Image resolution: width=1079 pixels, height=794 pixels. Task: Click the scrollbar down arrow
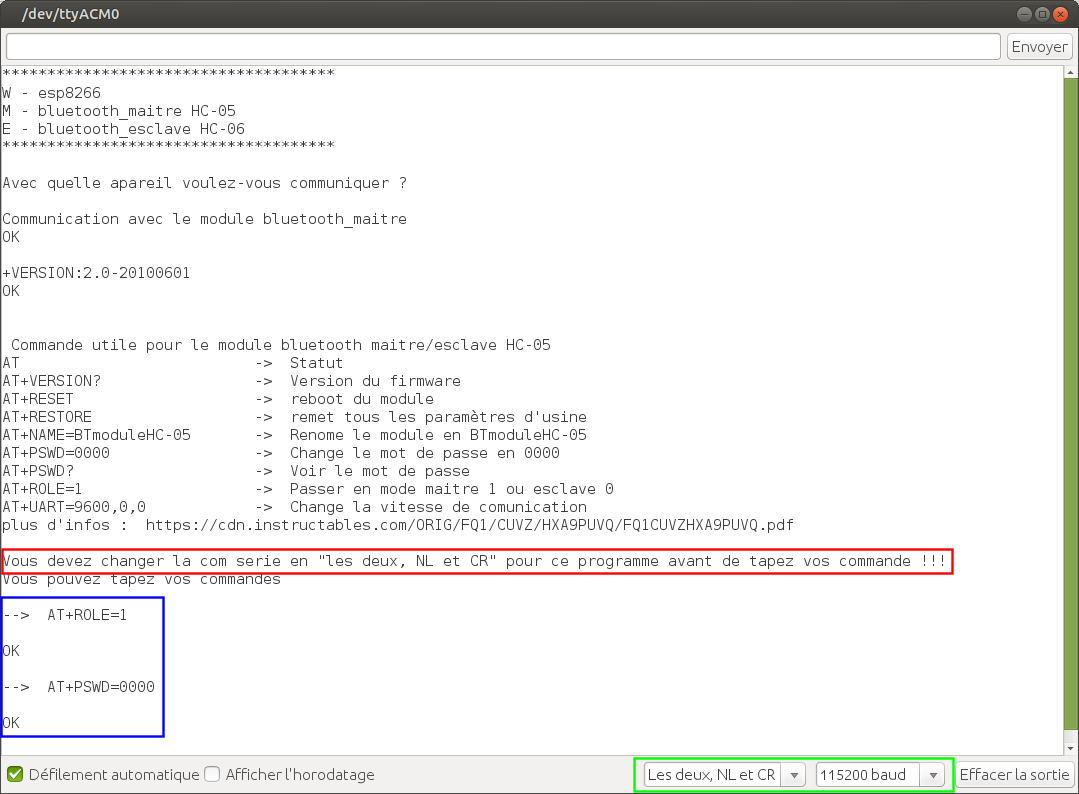1070,747
